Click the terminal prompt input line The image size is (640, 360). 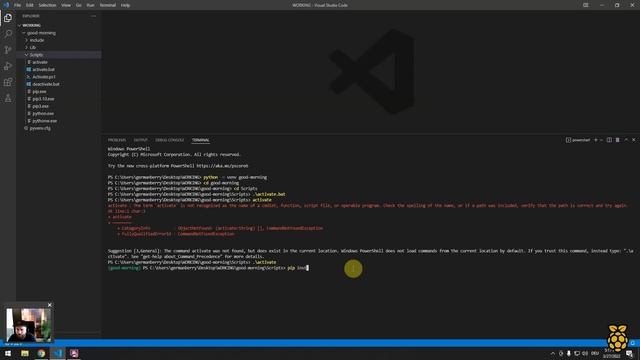[208, 268]
